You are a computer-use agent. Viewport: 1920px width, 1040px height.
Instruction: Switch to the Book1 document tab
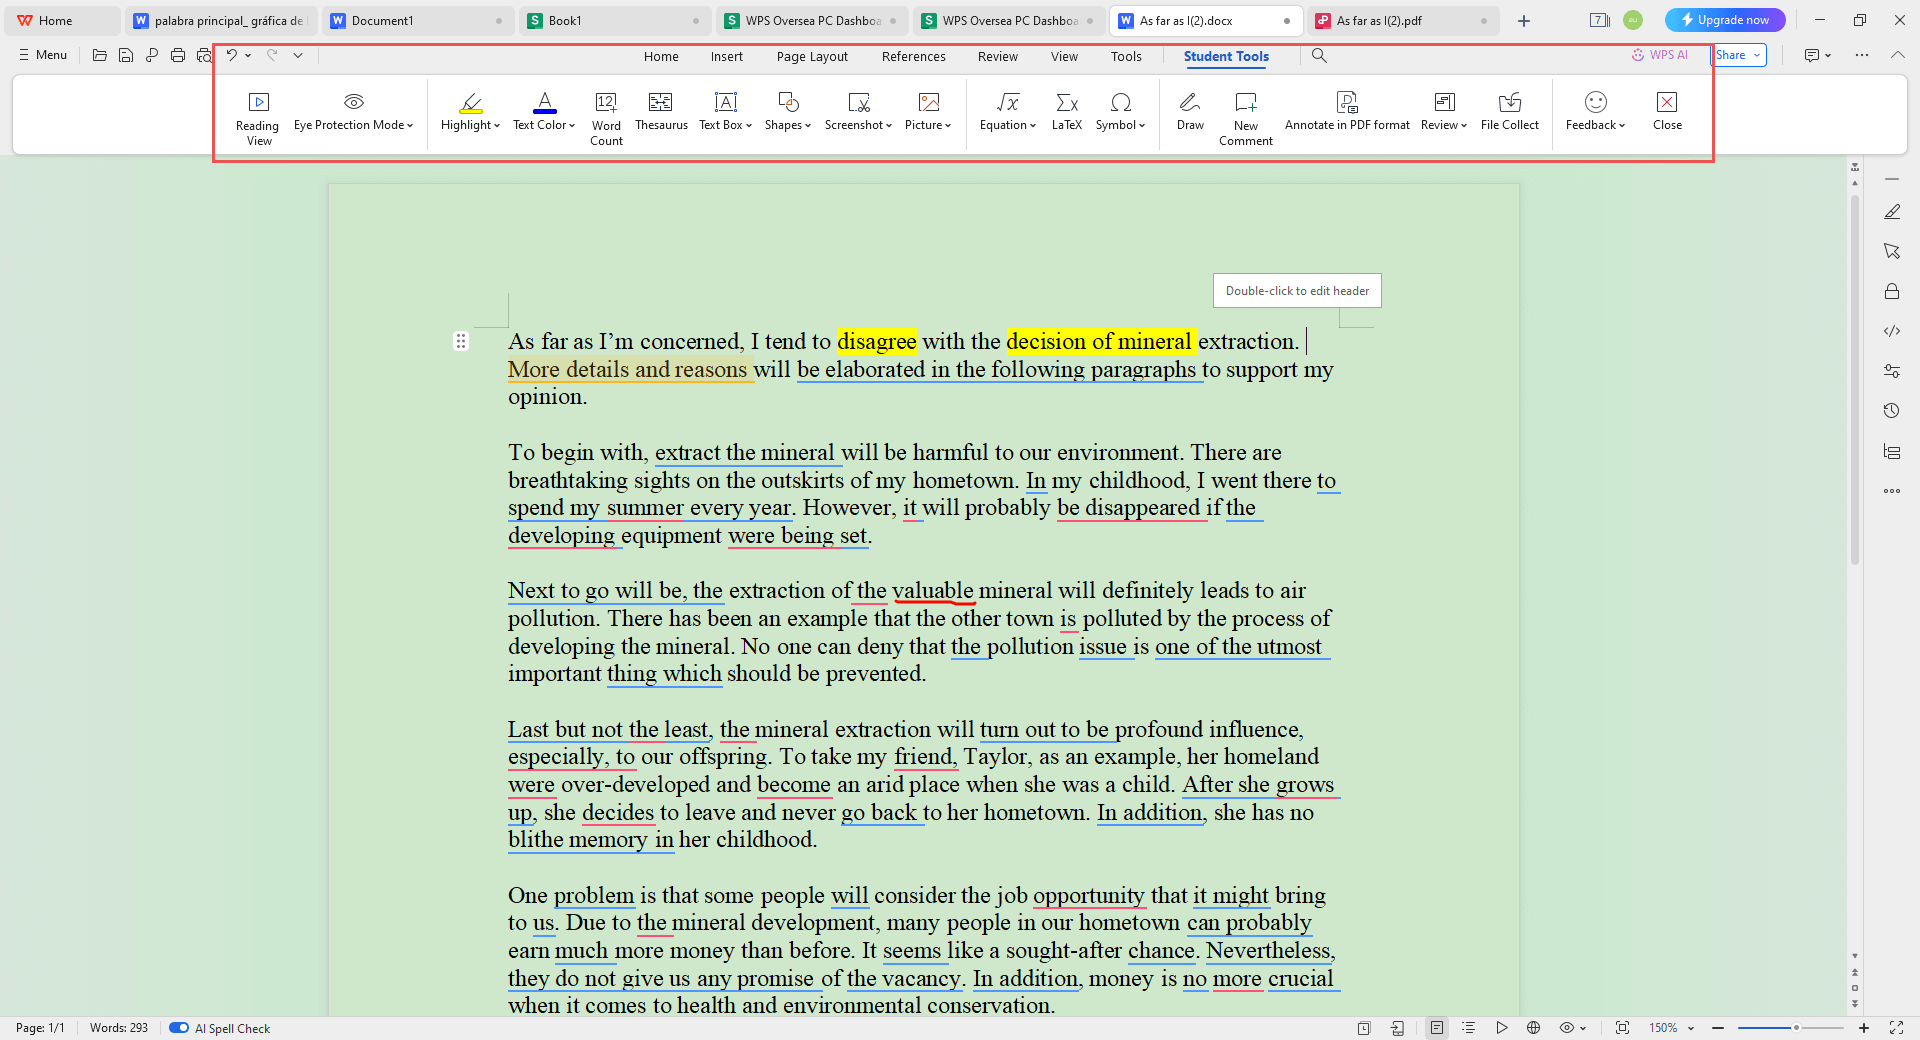pyautogui.click(x=565, y=20)
